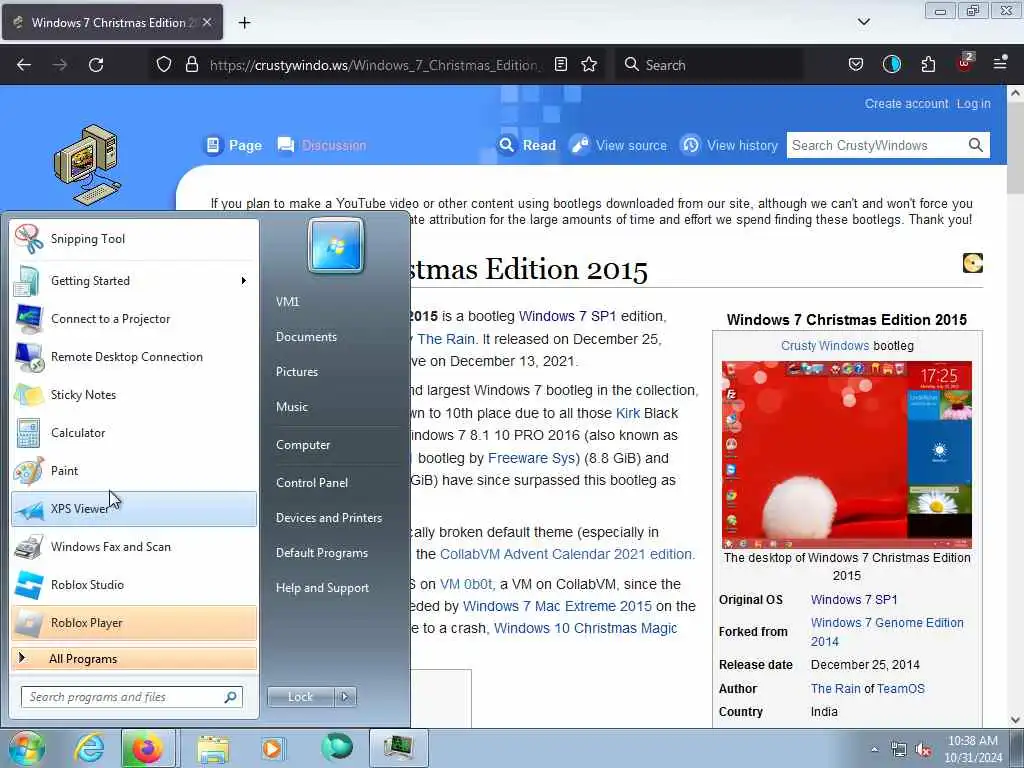Click Firefox Search box

coord(709,65)
